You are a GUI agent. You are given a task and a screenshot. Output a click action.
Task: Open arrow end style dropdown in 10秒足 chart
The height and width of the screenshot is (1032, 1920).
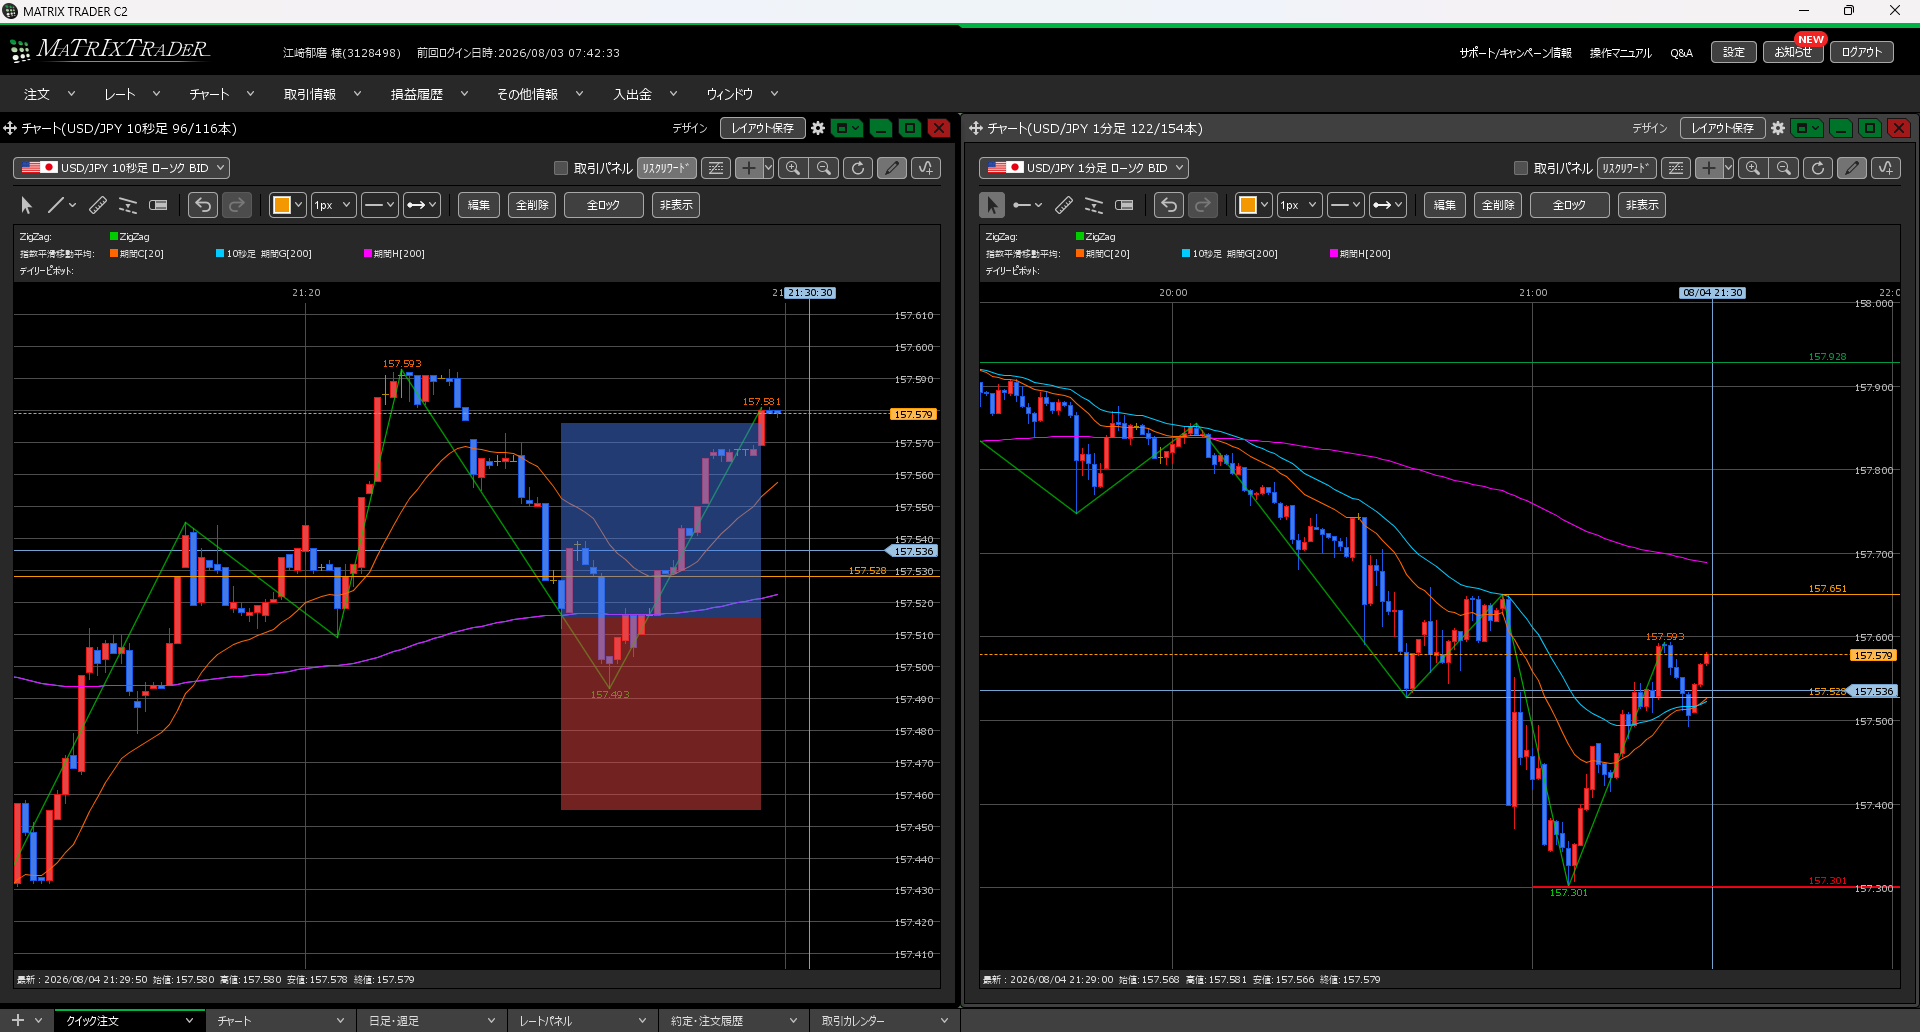[x=421, y=205]
